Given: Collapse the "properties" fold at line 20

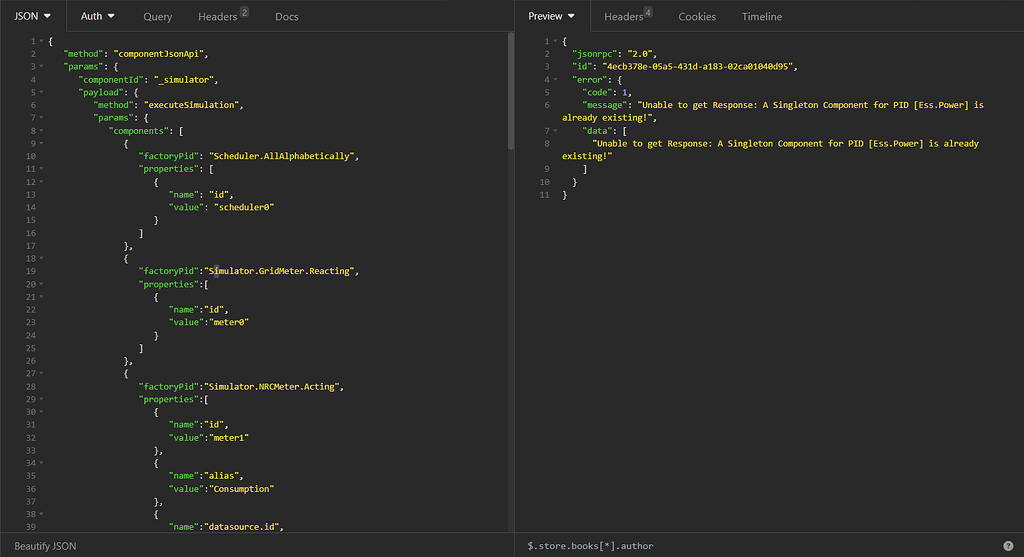Looking at the screenshot, I should point(41,284).
